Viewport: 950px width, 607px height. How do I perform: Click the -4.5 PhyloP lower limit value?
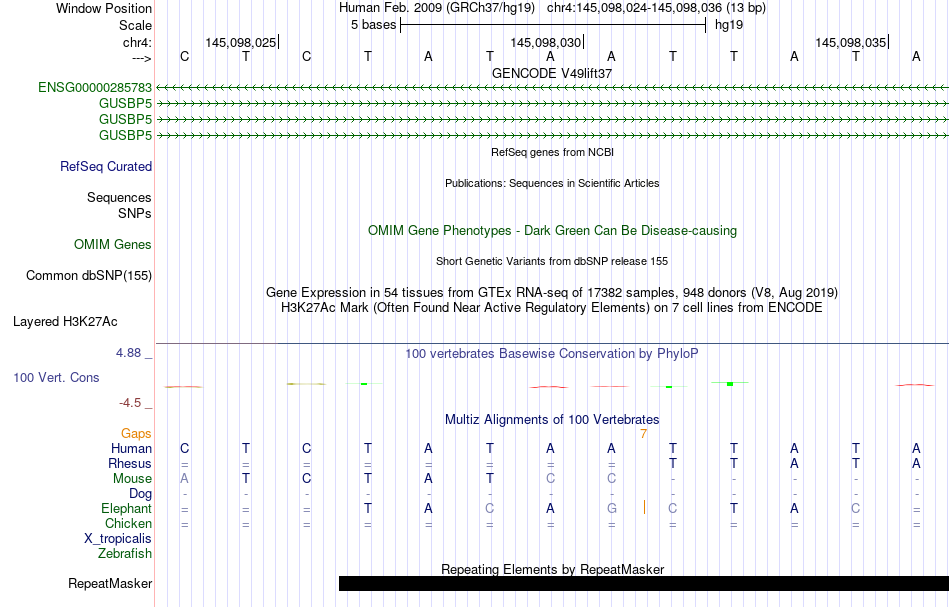(x=130, y=403)
